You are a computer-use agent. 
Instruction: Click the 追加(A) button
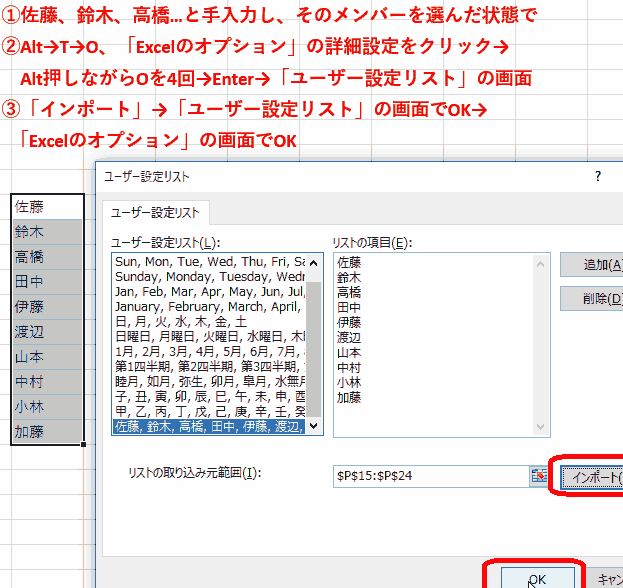592,265
